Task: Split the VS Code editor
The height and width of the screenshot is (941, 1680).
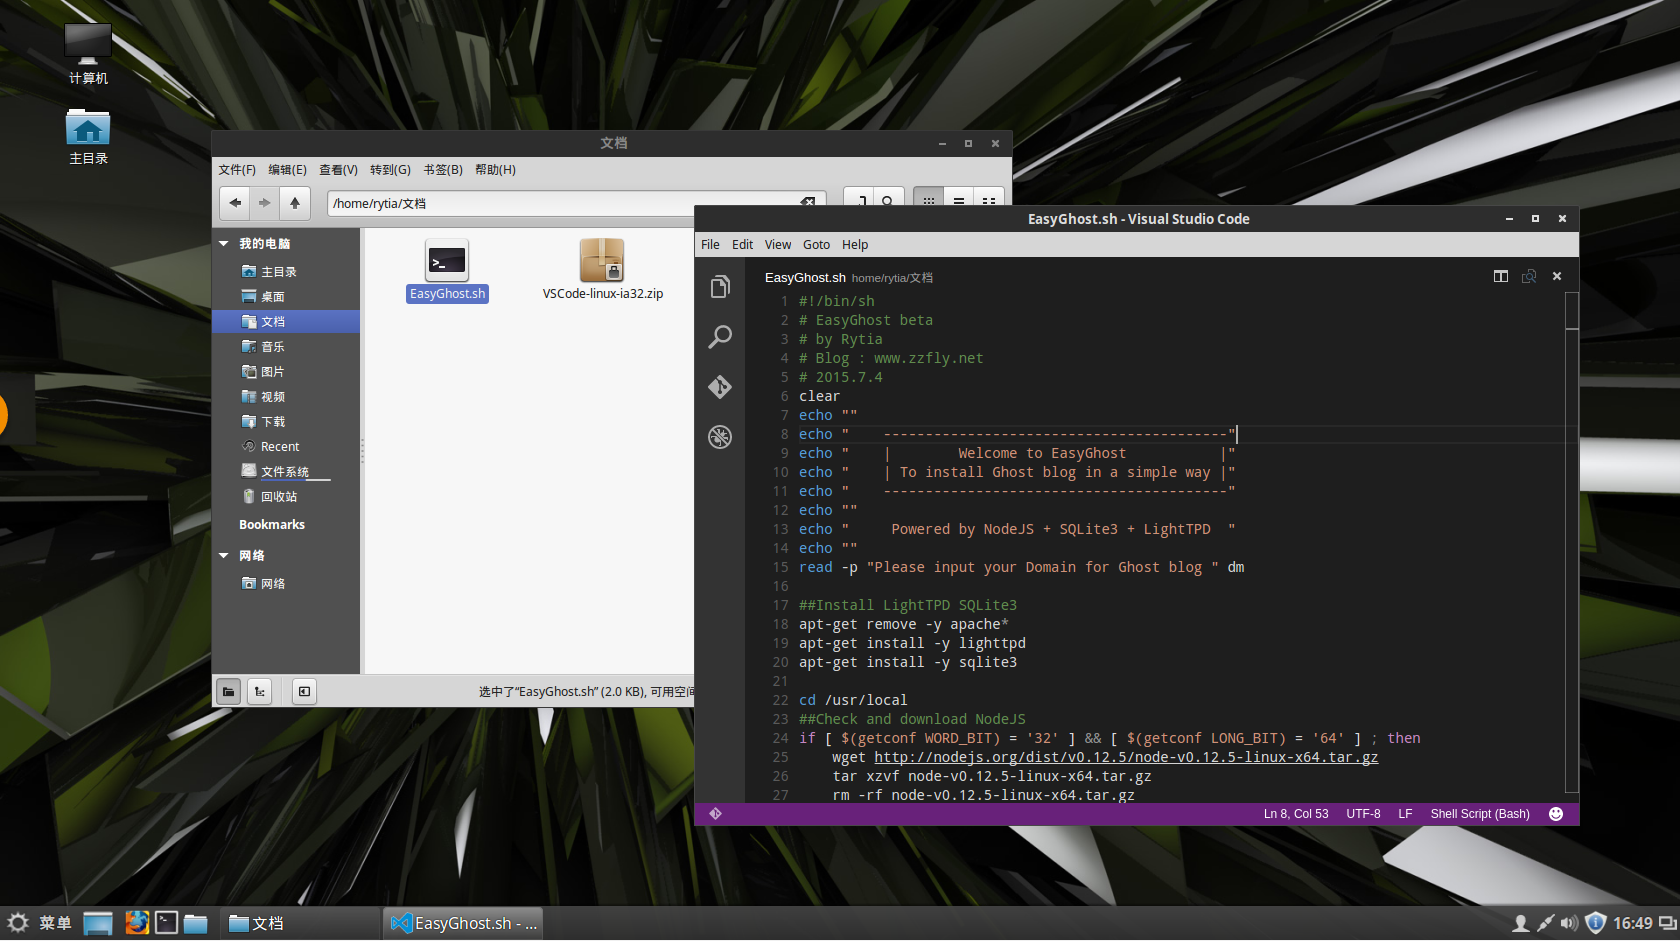Action: coord(1501,276)
